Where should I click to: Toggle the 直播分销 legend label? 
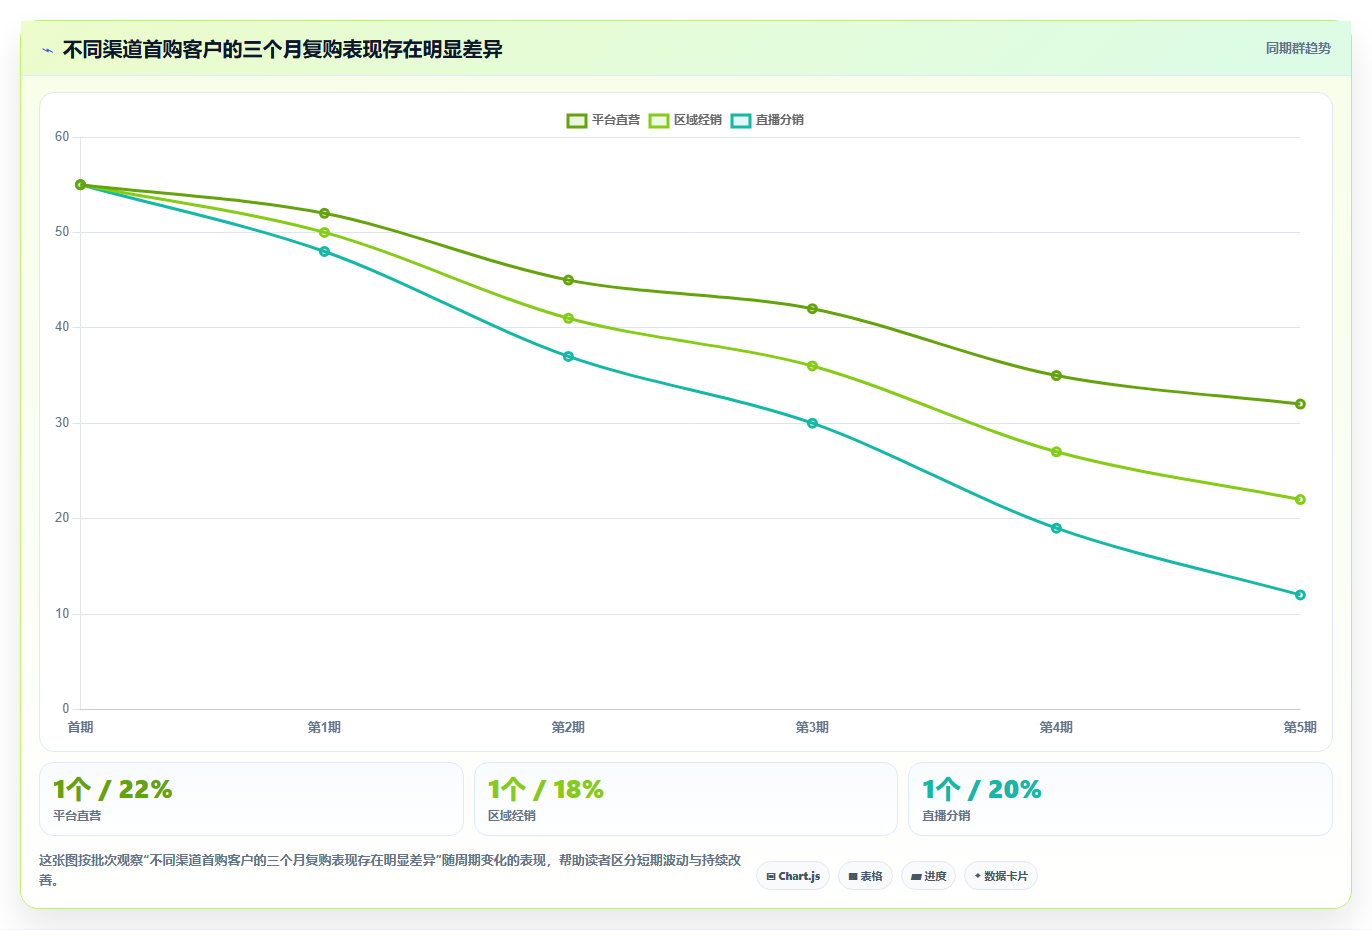[780, 120]
